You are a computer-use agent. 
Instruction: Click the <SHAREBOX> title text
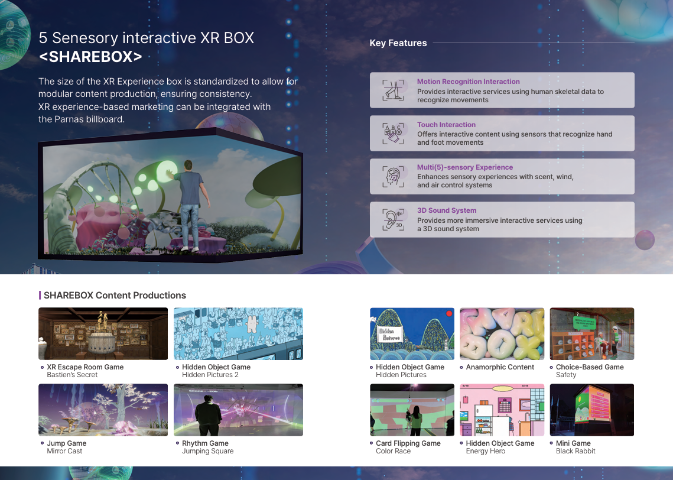pyautogui.click(x=91, y=57)
